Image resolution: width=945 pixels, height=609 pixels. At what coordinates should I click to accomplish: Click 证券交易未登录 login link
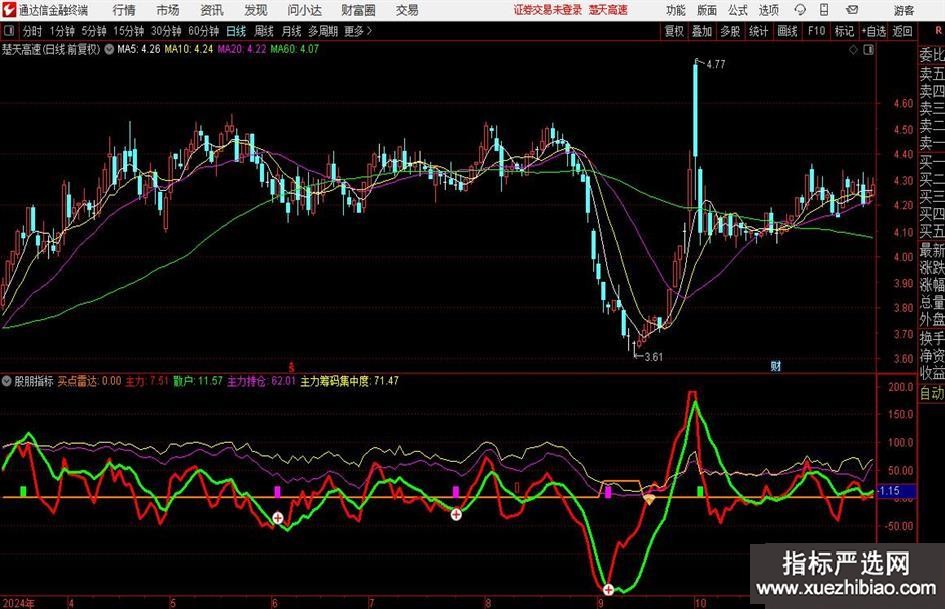(x=548, y=10)
